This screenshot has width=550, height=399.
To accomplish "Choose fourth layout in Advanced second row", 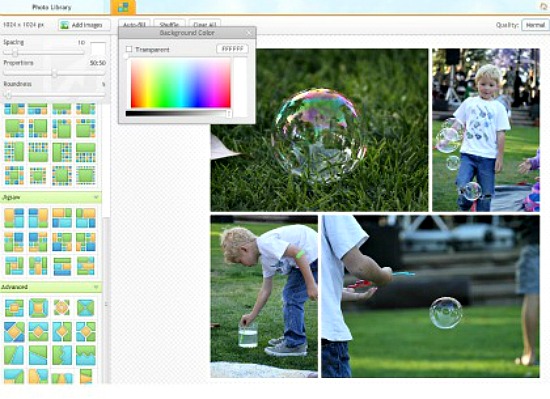I will click(x=86, y=332).
